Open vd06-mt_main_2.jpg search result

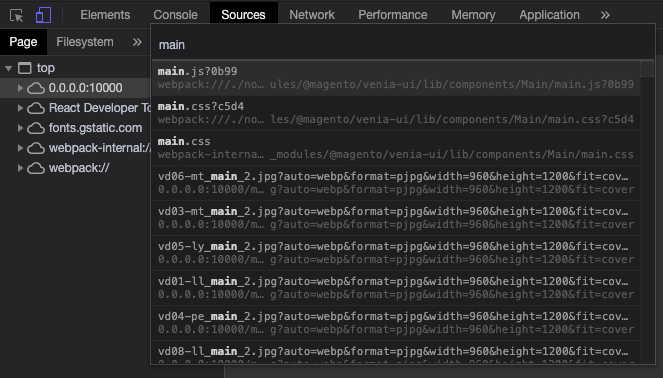(x=396, y=183)
